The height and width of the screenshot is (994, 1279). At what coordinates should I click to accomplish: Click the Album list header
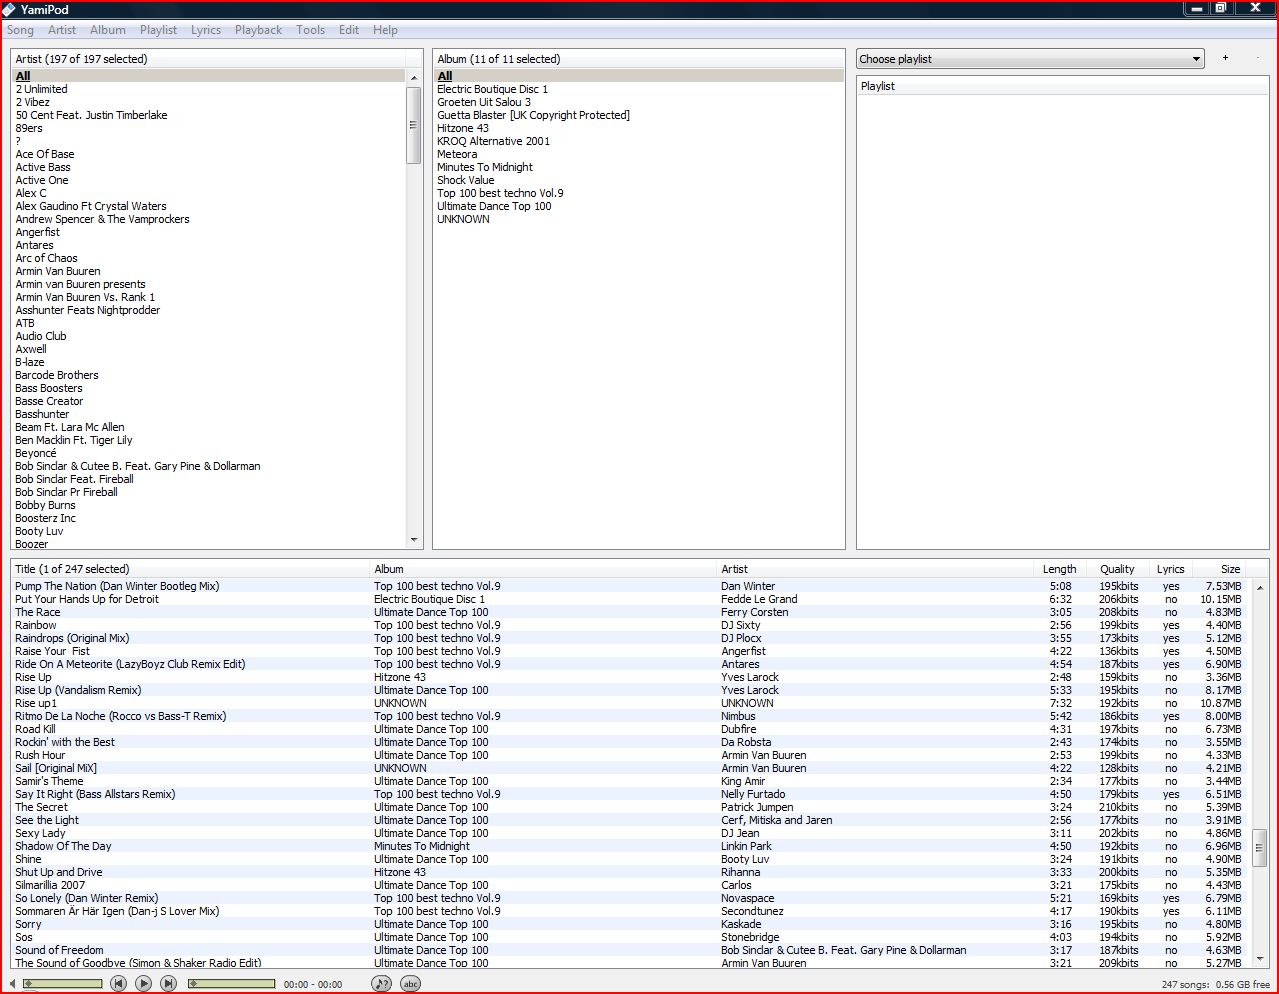click(x=638, y=59)
